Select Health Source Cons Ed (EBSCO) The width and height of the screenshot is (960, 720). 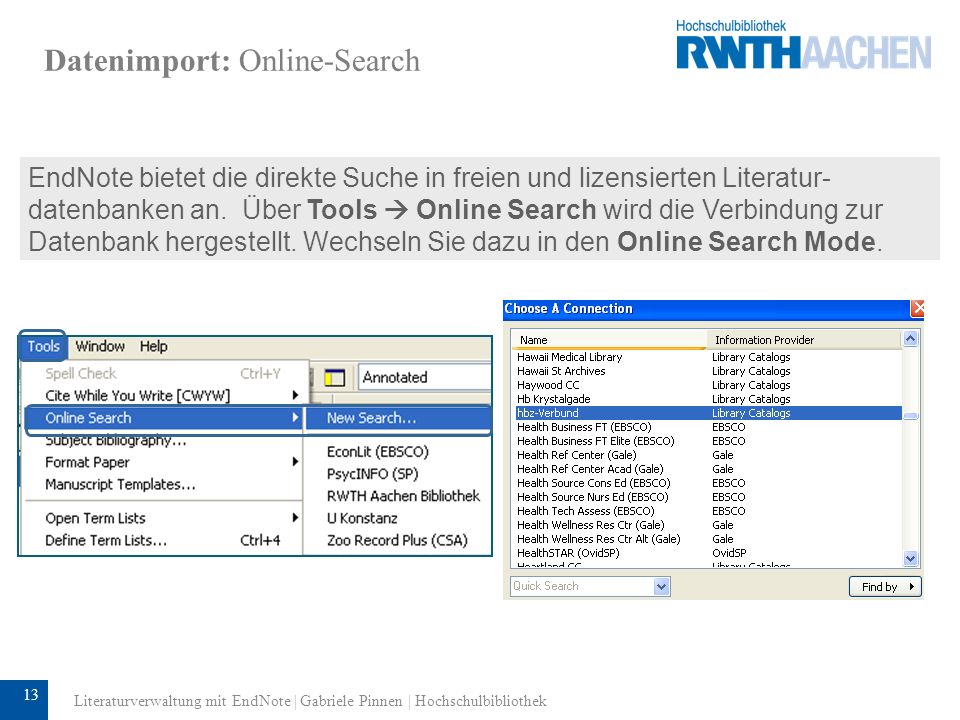(x=708, y=483)
